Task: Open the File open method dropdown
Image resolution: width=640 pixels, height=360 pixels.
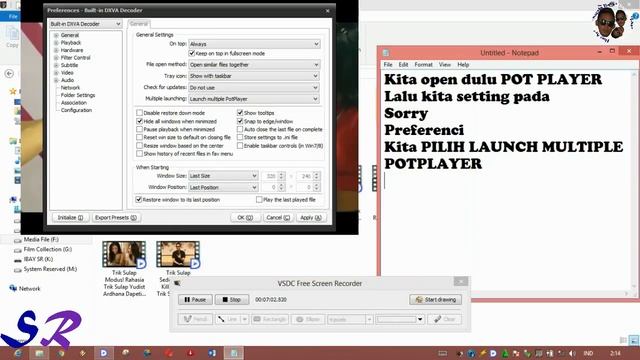Action: [x=254, y=64]
